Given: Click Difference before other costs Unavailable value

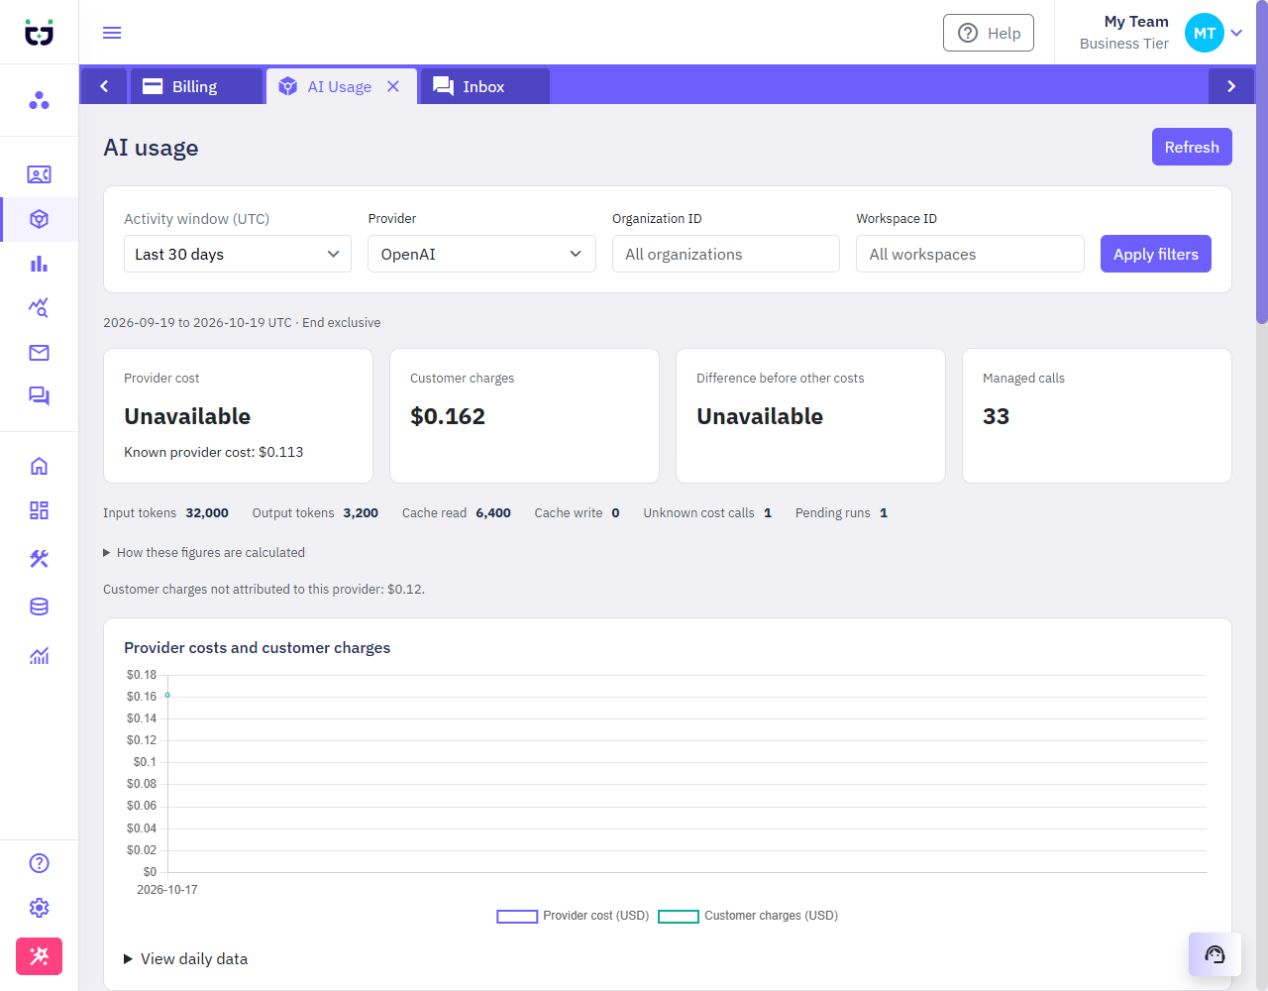Looking at the screenshot, I should pyautogui.click(x=759, y=416).
